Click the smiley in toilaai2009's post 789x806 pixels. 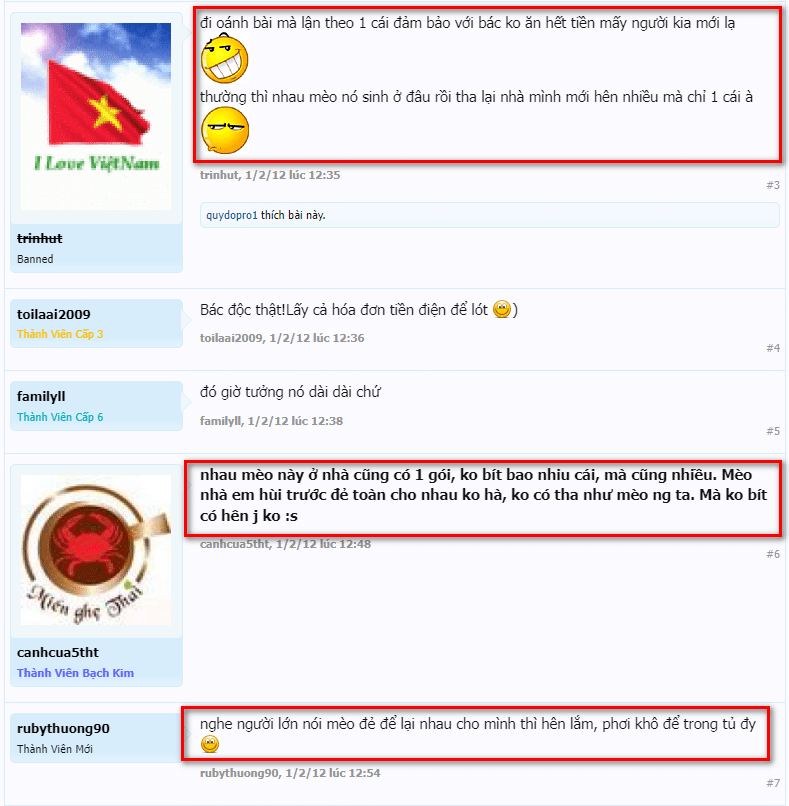[x=502, y=309]
